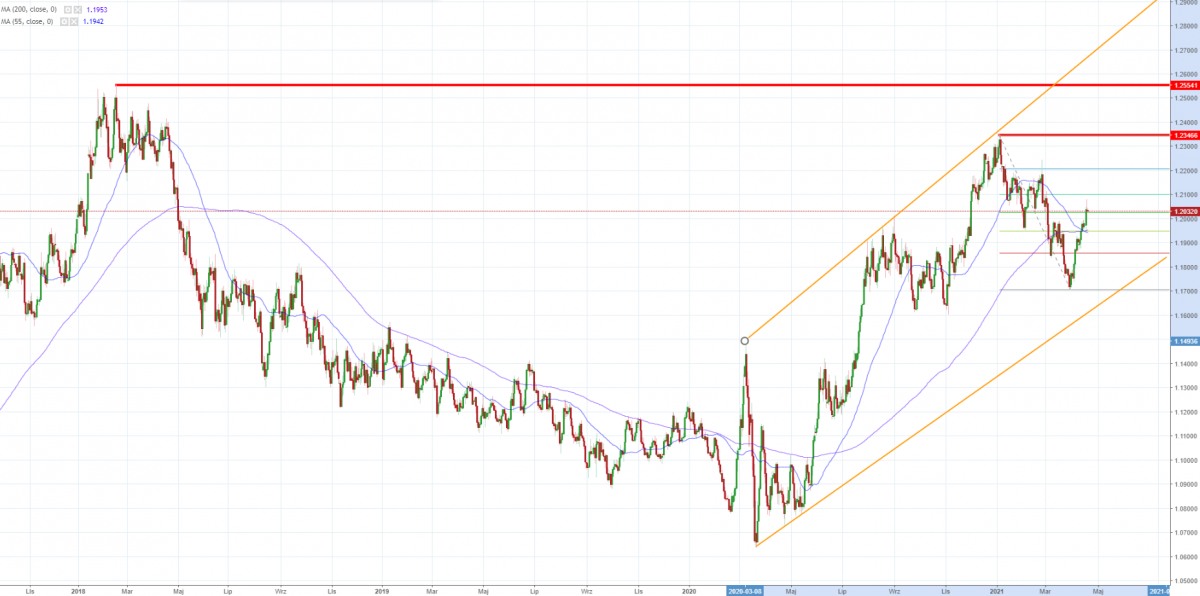
Task: Select the channel anchor circle near 1.149
Action: click(x=744, y=341)
